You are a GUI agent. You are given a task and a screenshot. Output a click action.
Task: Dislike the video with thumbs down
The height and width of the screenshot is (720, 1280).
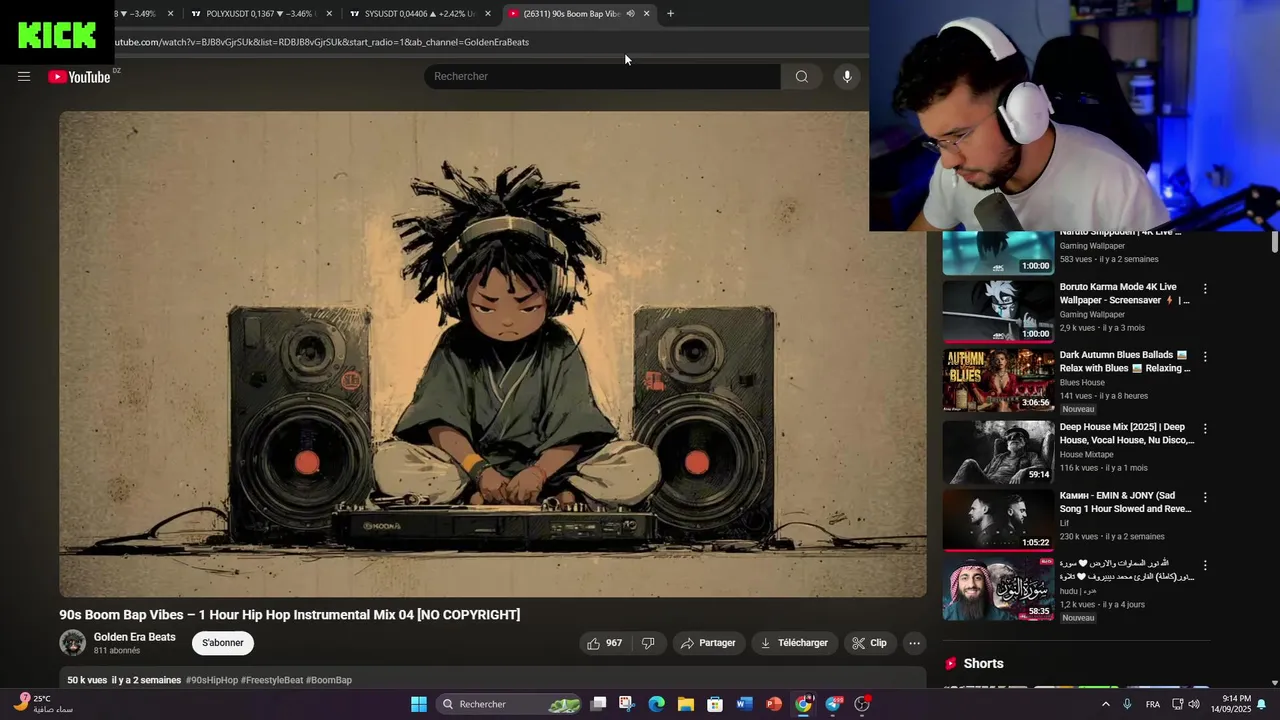click(x=648, y=643)
